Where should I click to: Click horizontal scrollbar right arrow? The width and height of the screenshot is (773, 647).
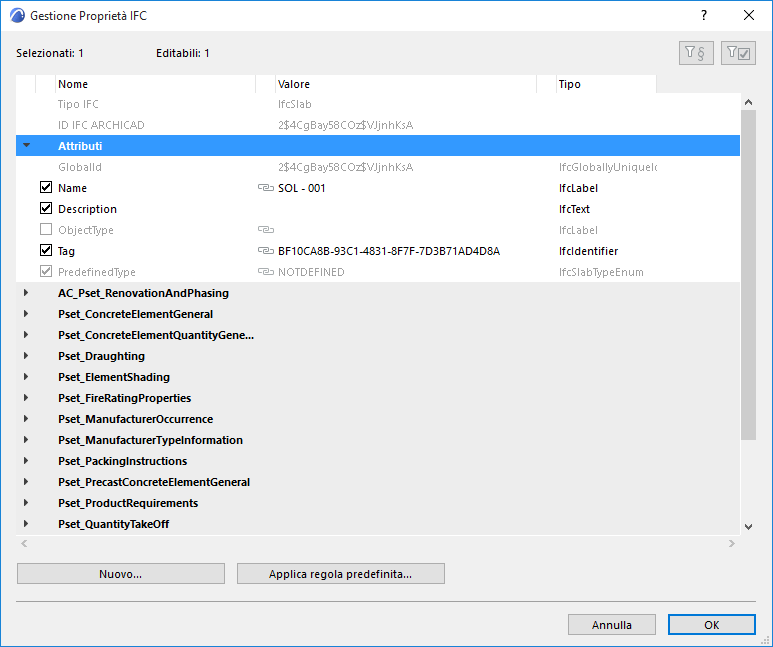732,543
